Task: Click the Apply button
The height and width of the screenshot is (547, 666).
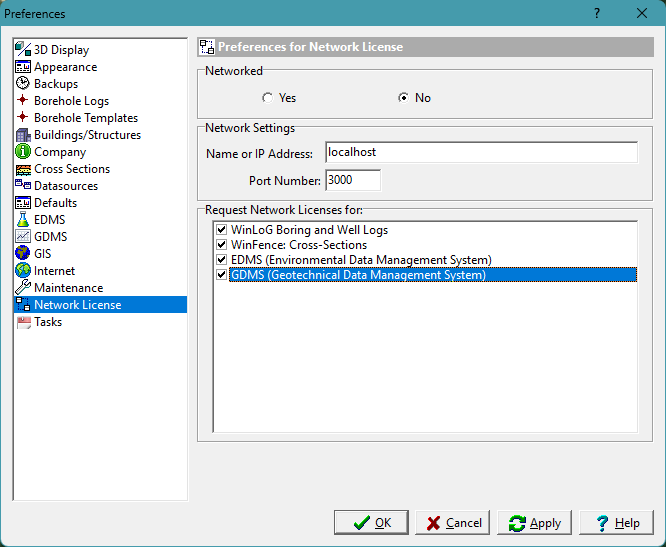Action: pos(535,523)
